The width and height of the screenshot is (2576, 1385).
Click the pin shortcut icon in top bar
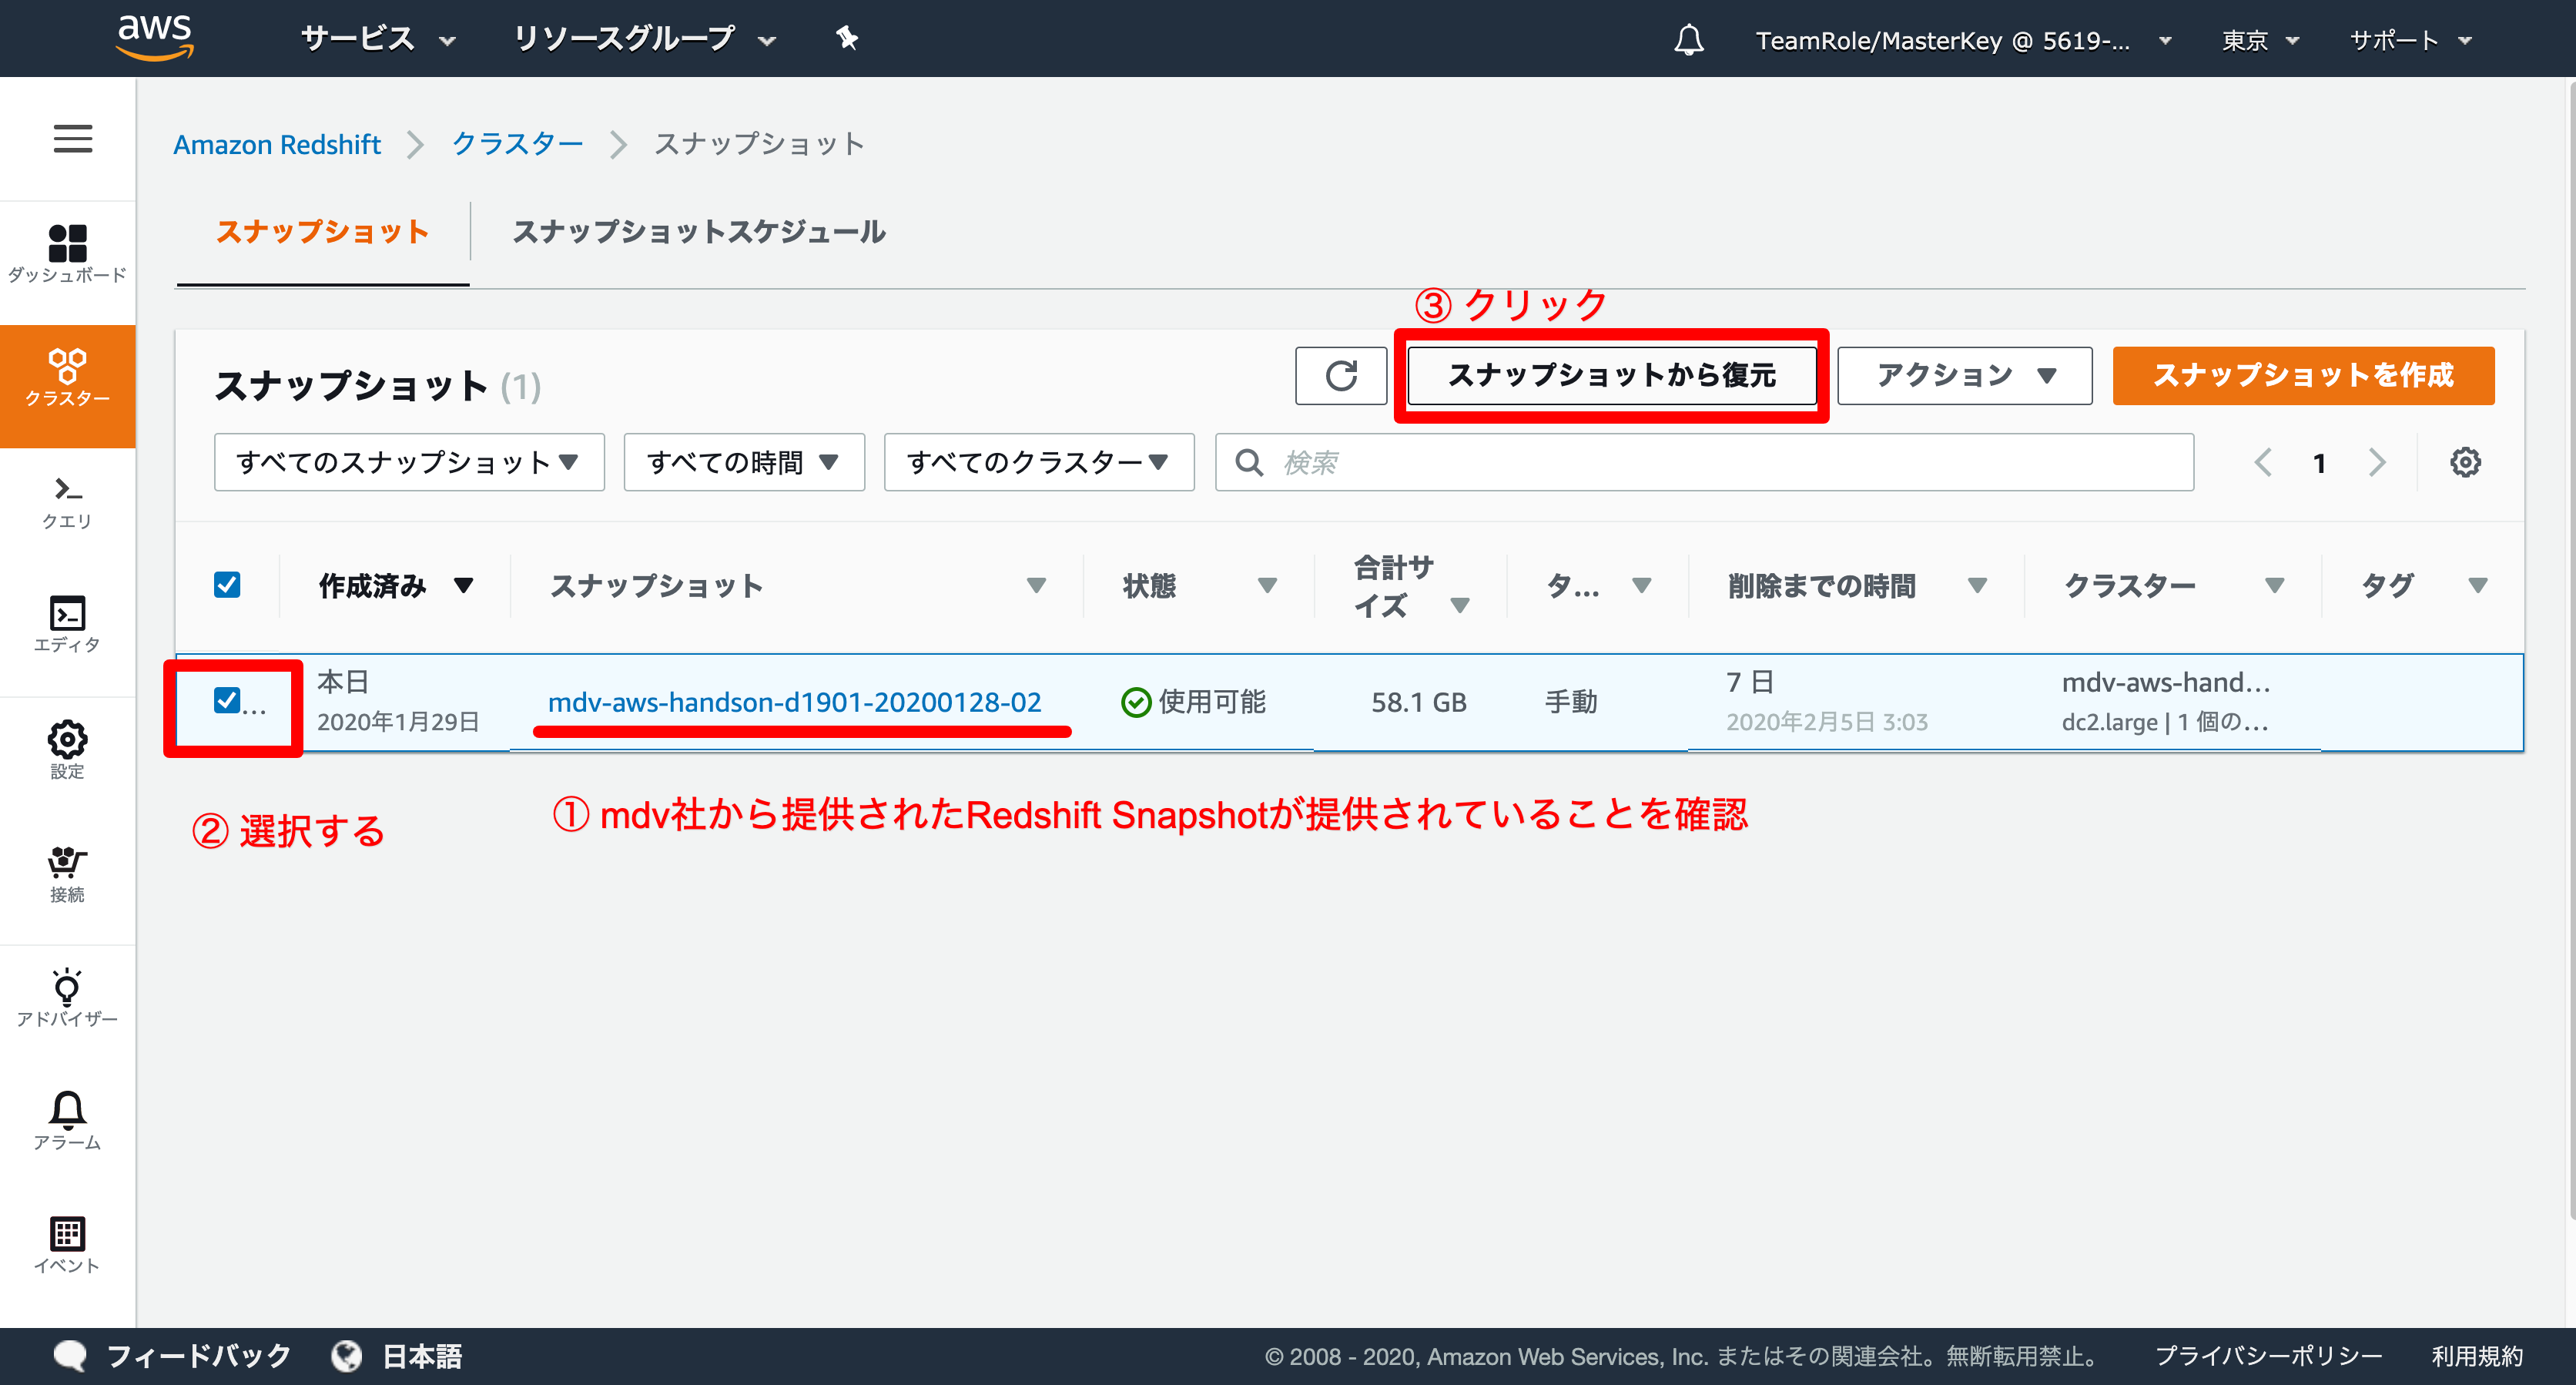tap(846, 38)
